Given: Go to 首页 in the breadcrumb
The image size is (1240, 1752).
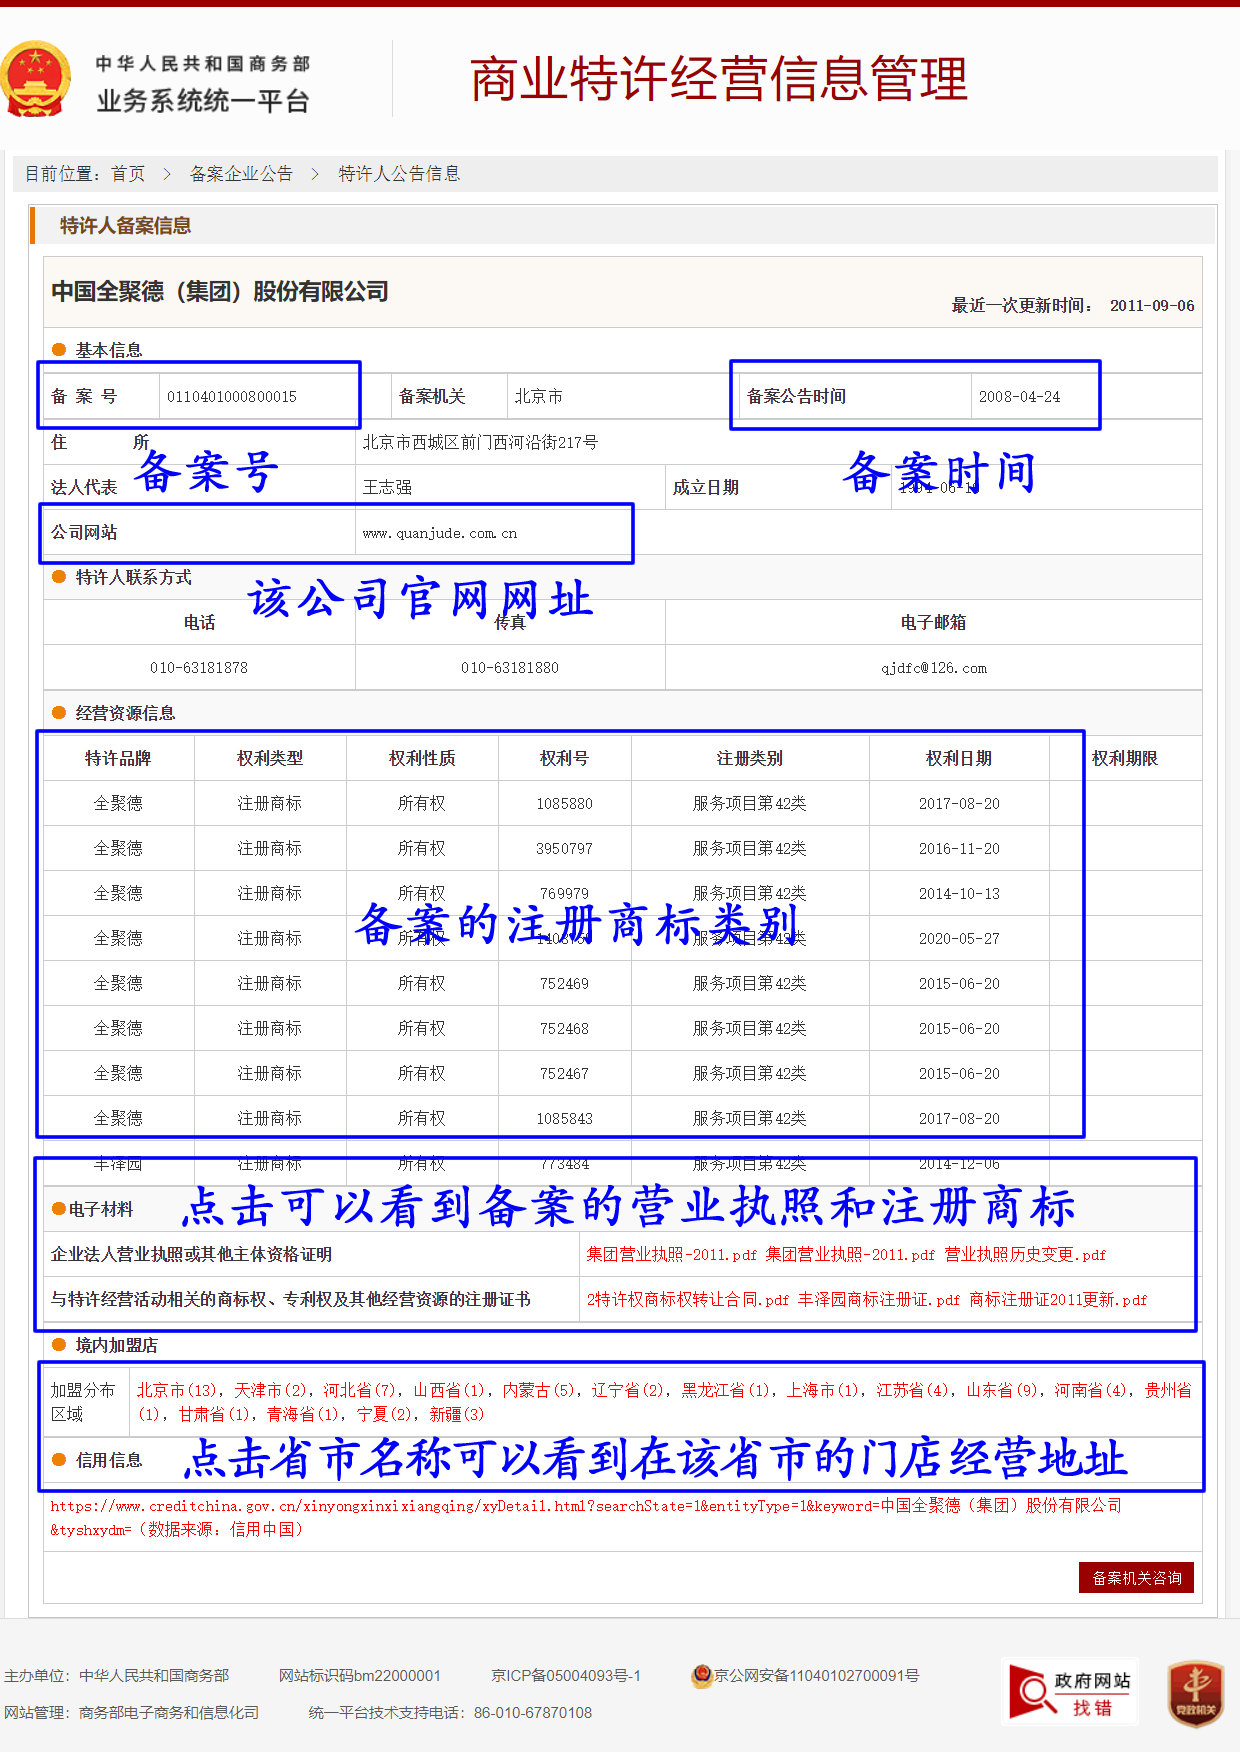Looking at the screenshot, I should pyautogui.click(x=128, y=174).
